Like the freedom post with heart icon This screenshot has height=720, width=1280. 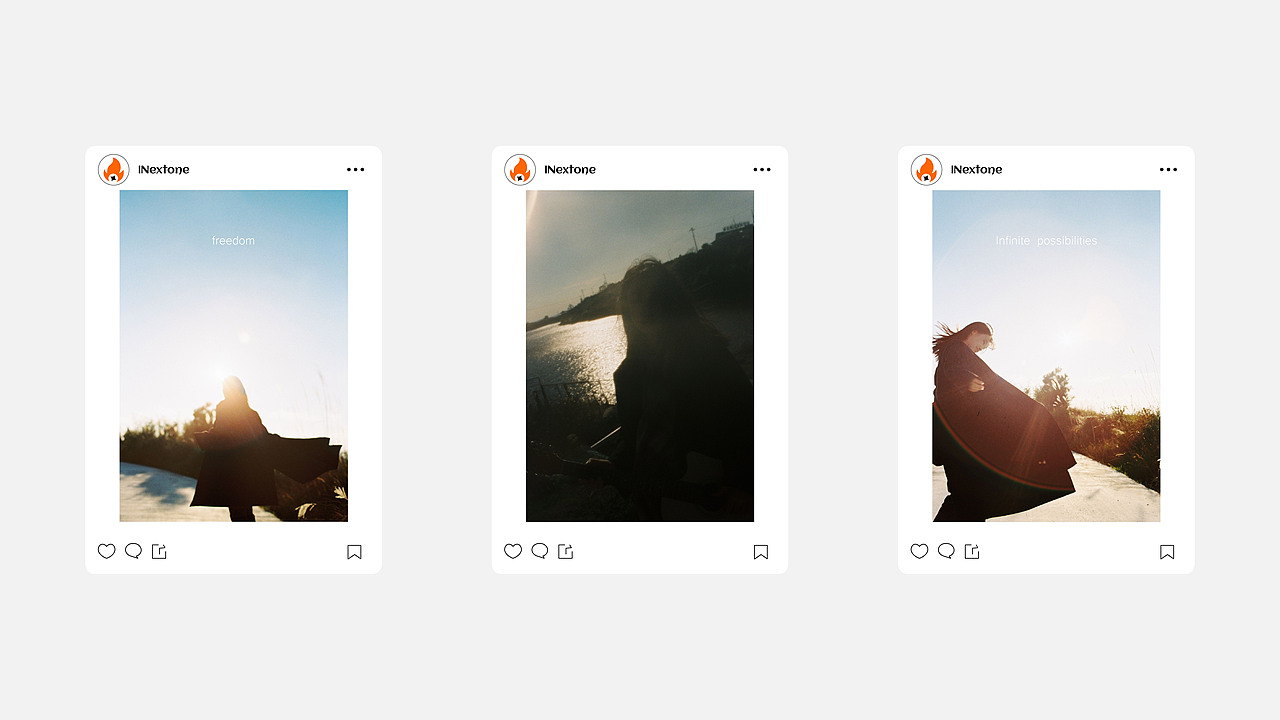click(x=106, y=551)
